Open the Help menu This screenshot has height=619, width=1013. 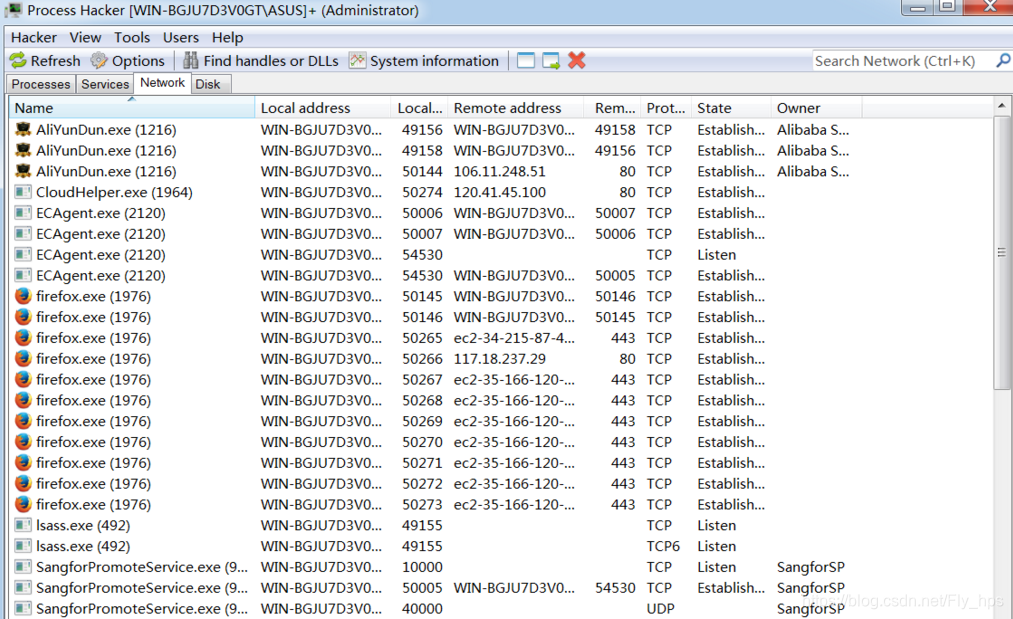227,37
